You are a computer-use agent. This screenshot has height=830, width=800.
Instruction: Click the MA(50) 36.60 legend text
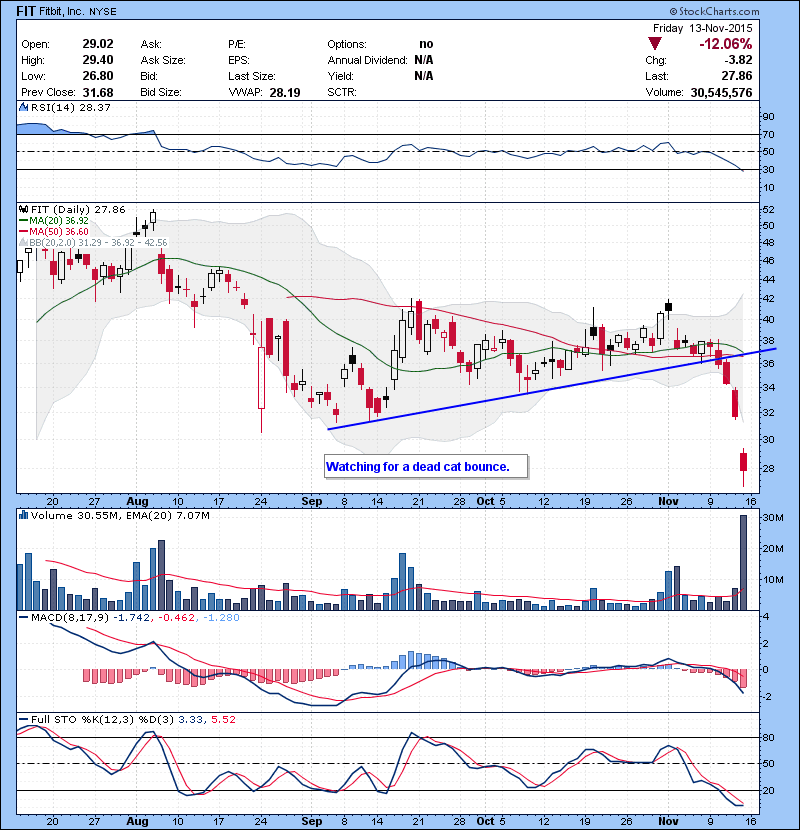click(x=59, y=231)
